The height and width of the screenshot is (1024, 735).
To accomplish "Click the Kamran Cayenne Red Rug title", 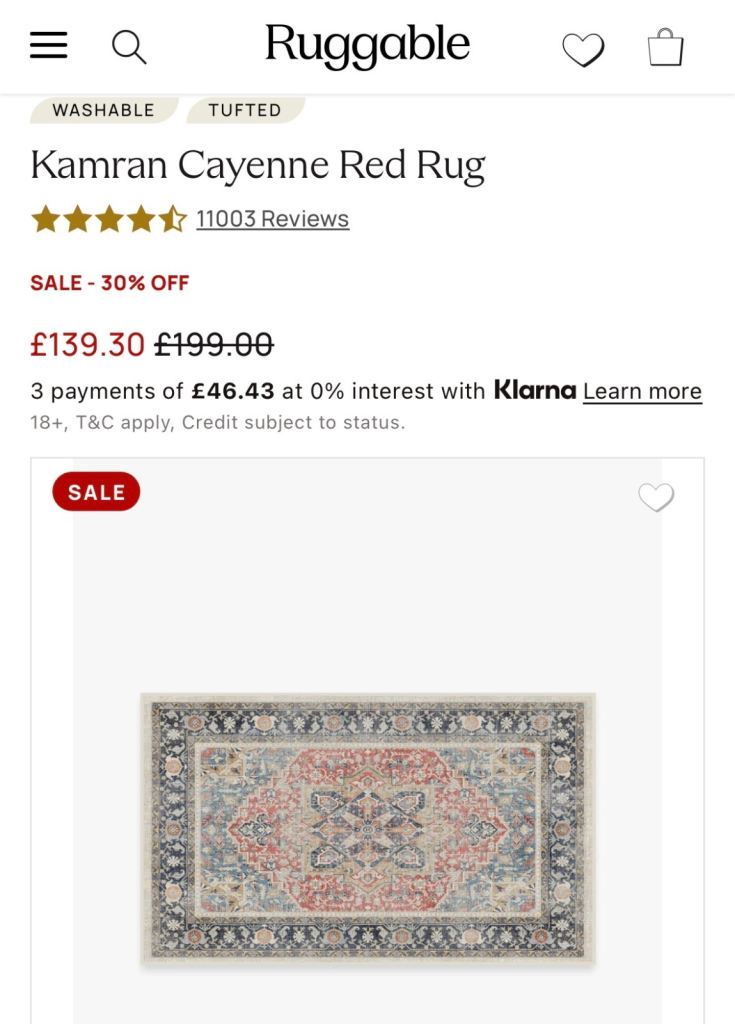I will 257,166.
